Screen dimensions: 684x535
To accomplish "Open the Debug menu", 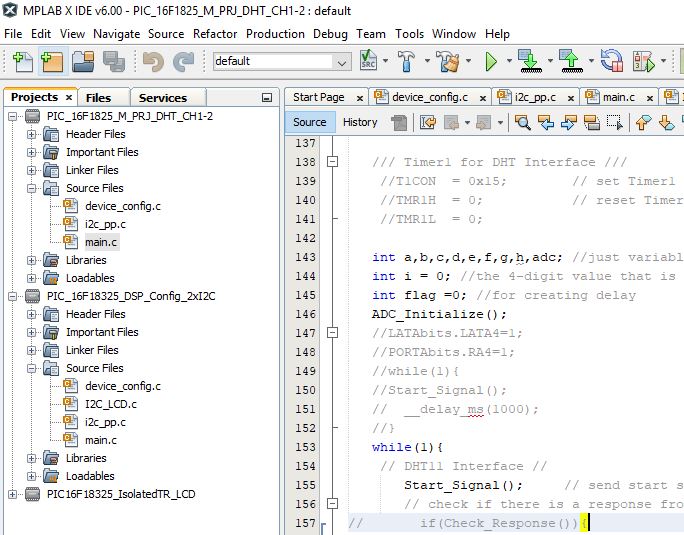I will (330, 34).
